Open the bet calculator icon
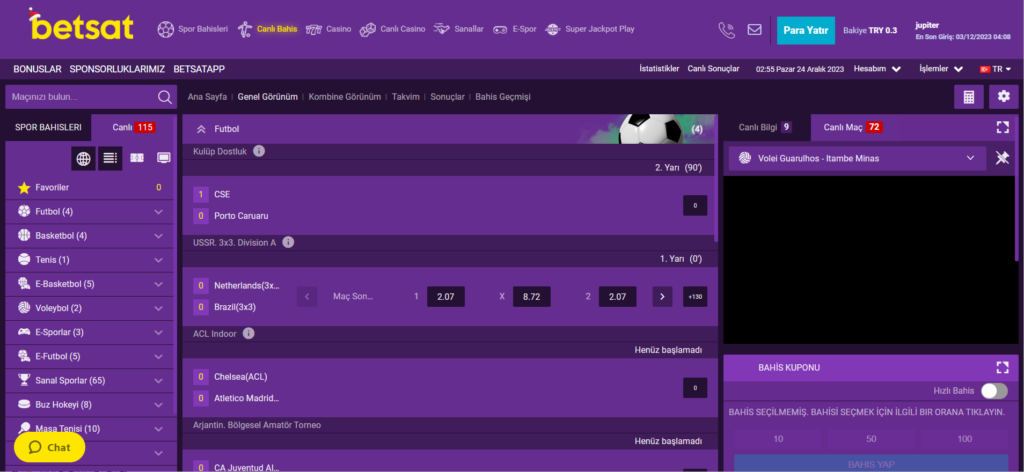Image resolution: width=1024 pixels, height=472 pixels. tap(968, 97)
